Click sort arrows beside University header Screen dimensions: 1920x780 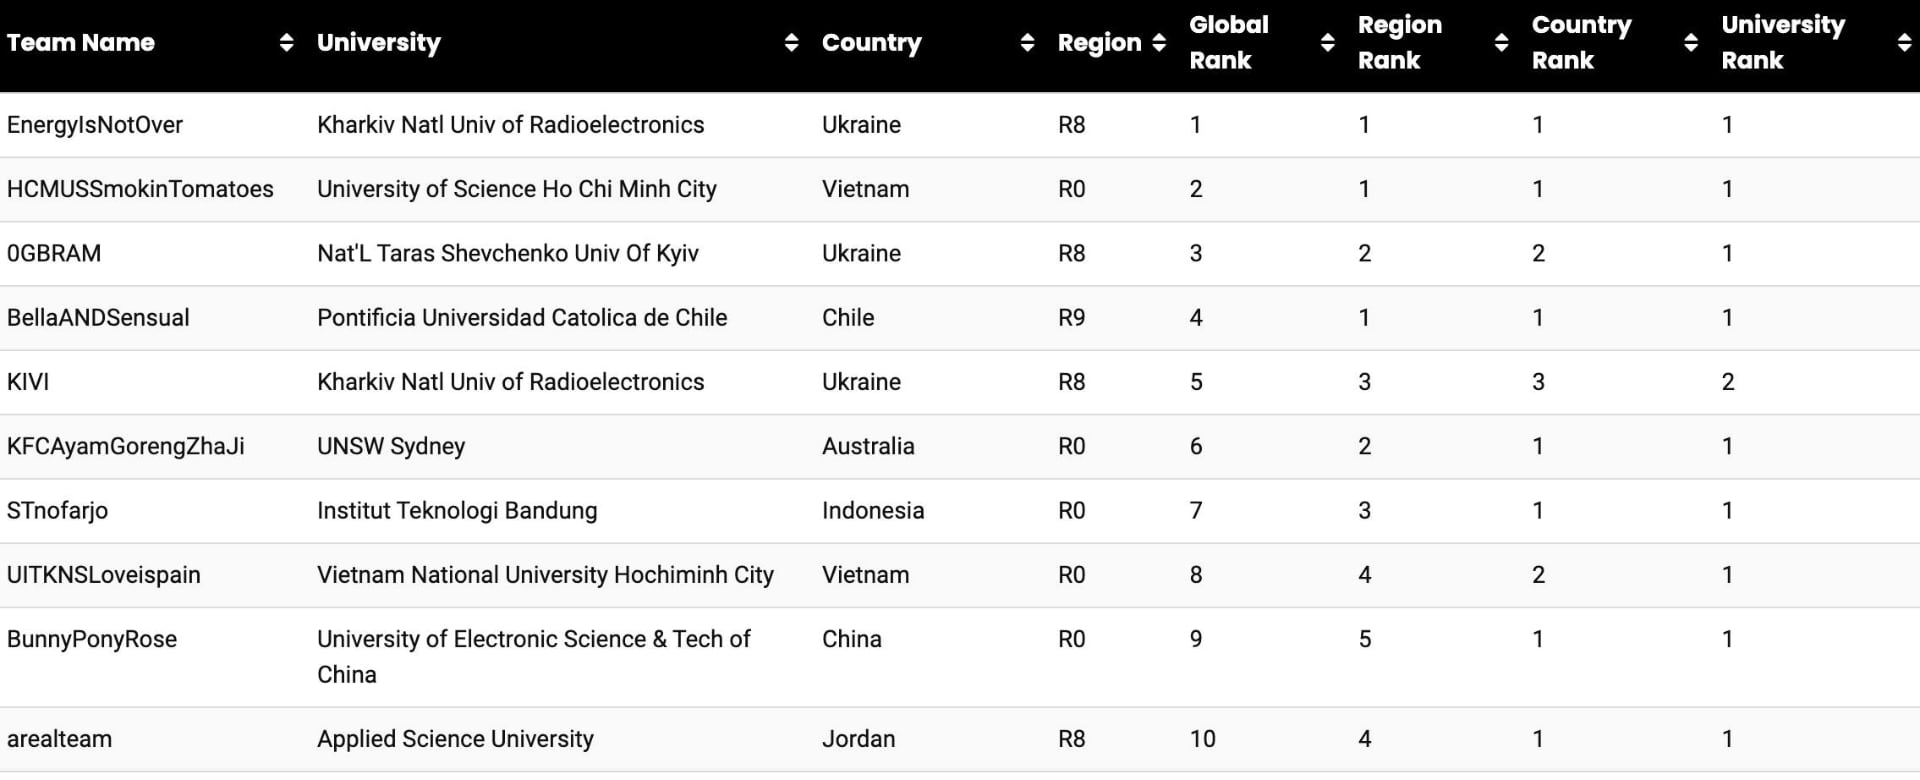[791, 42]
